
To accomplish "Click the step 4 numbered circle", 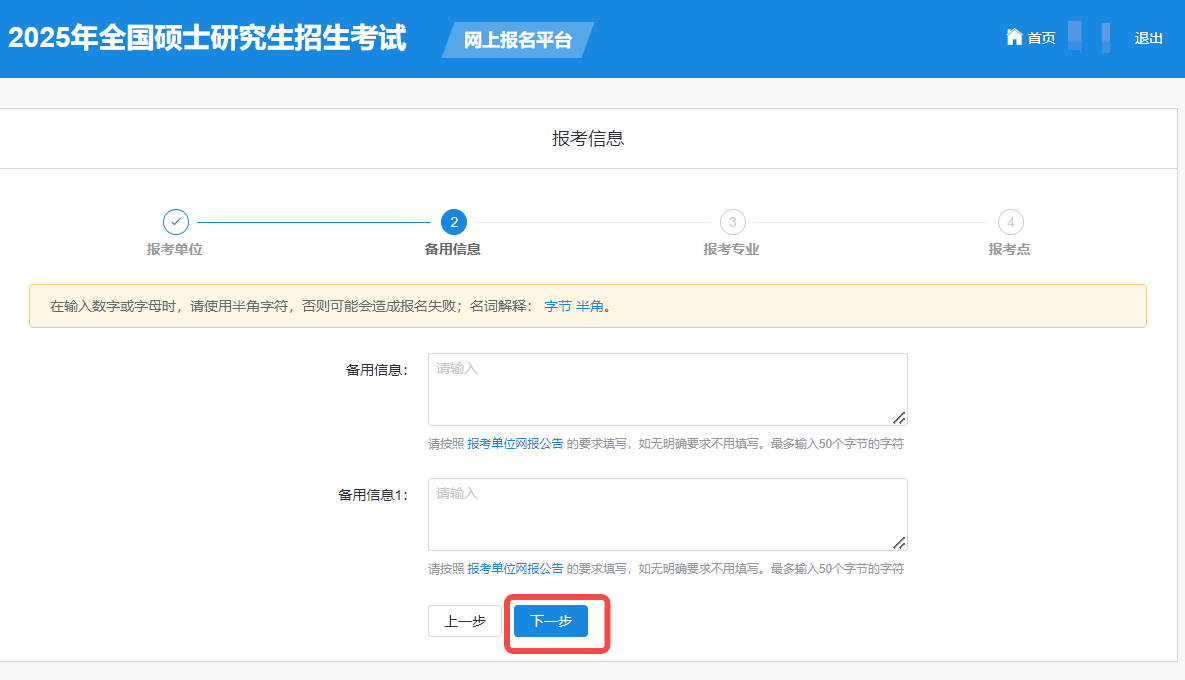I will click(x=1010, y=221).
